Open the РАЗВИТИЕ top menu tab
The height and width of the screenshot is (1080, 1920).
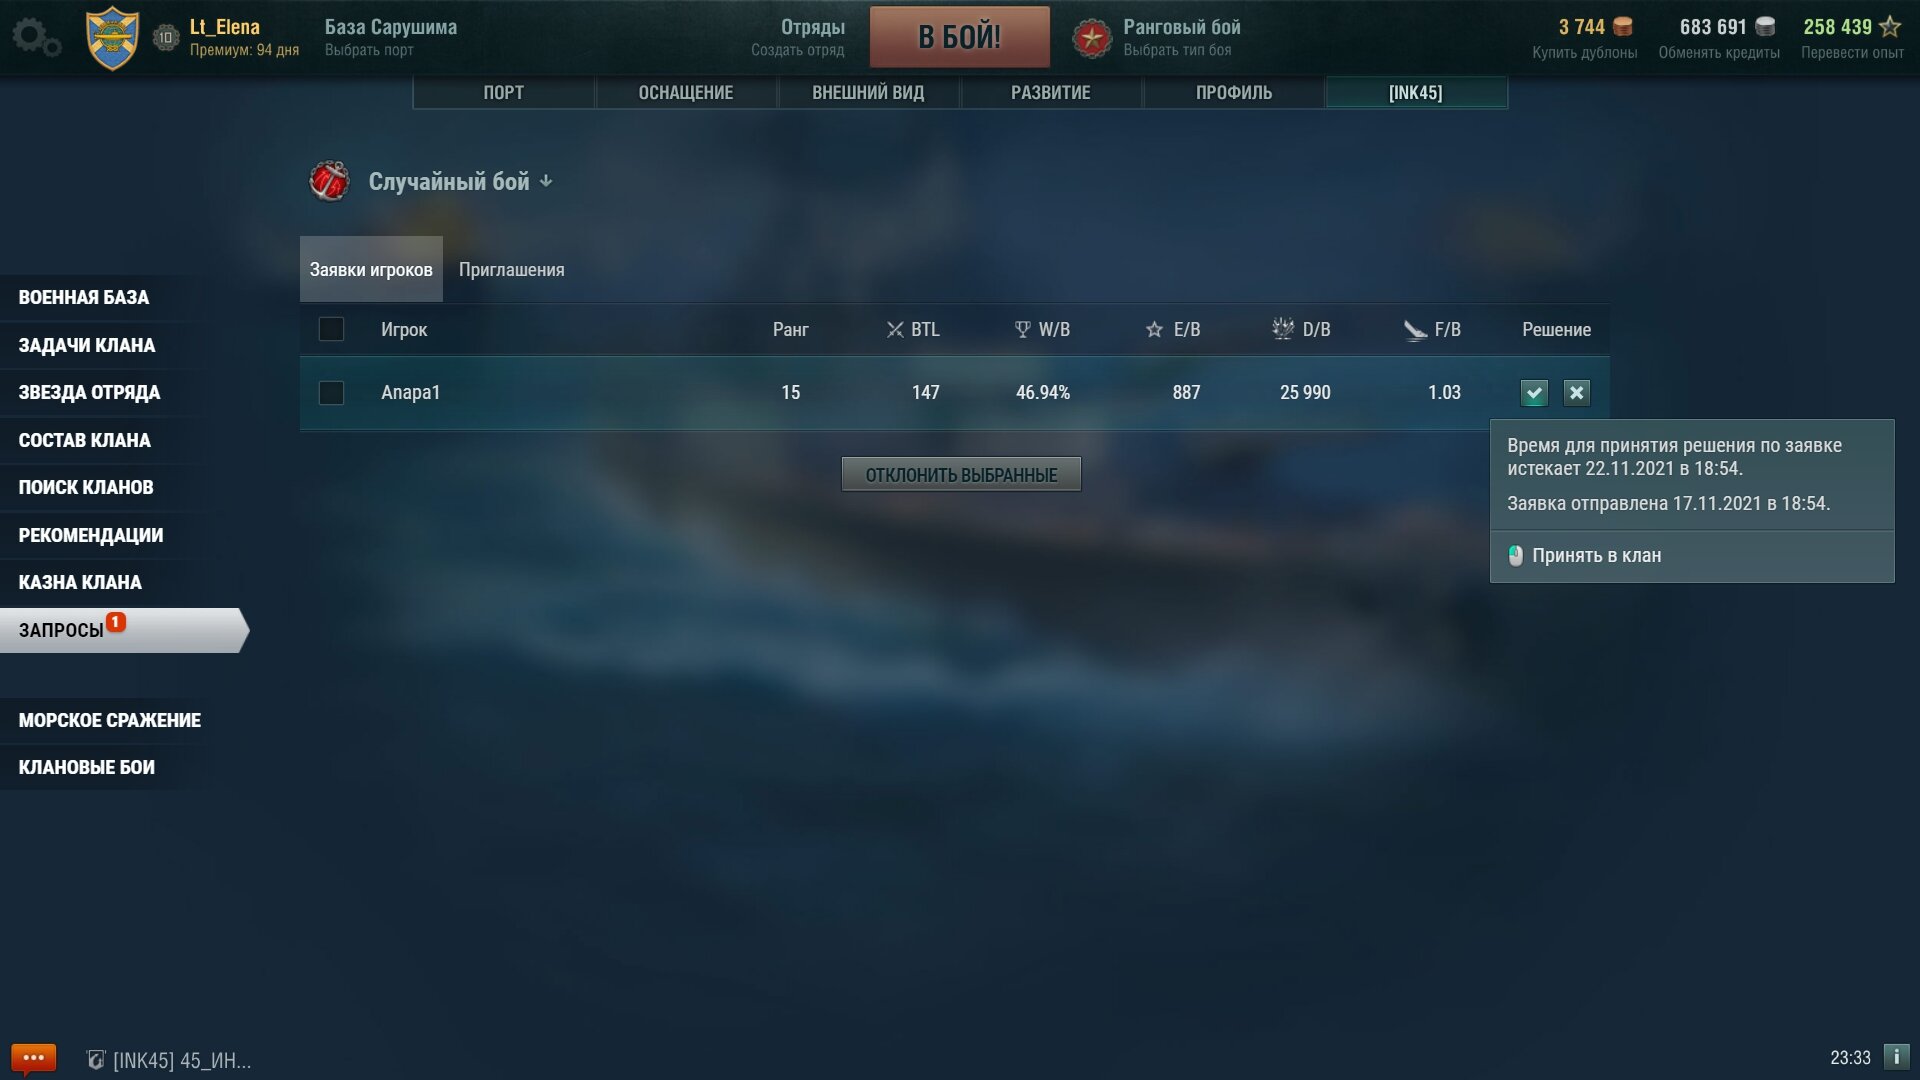(x=1051, y=93)
